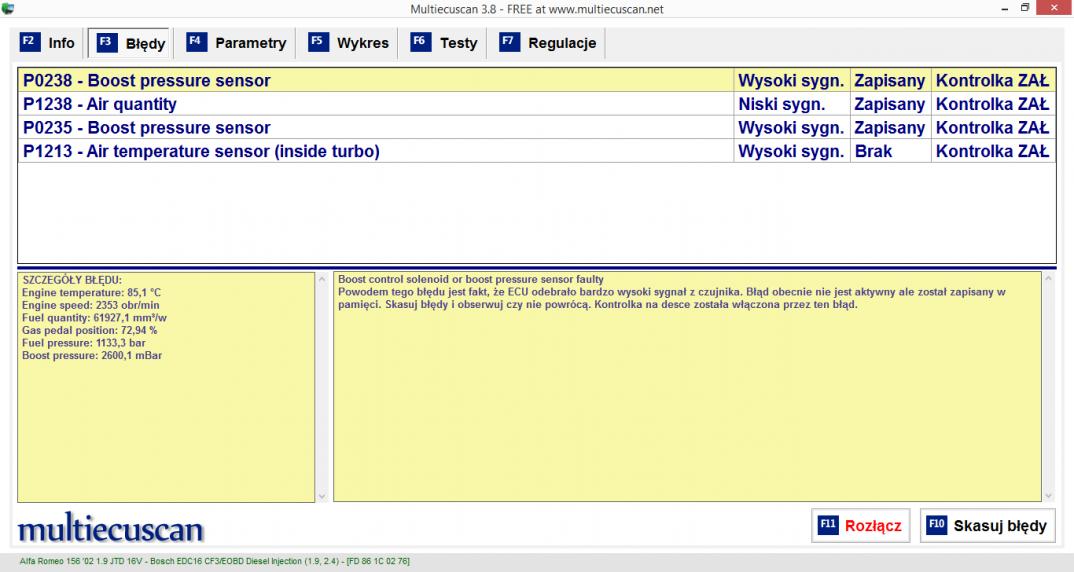Click the F7 key icon
Image resolution: width=1074 pixels, height=572 pixels.
pos(509,42)
